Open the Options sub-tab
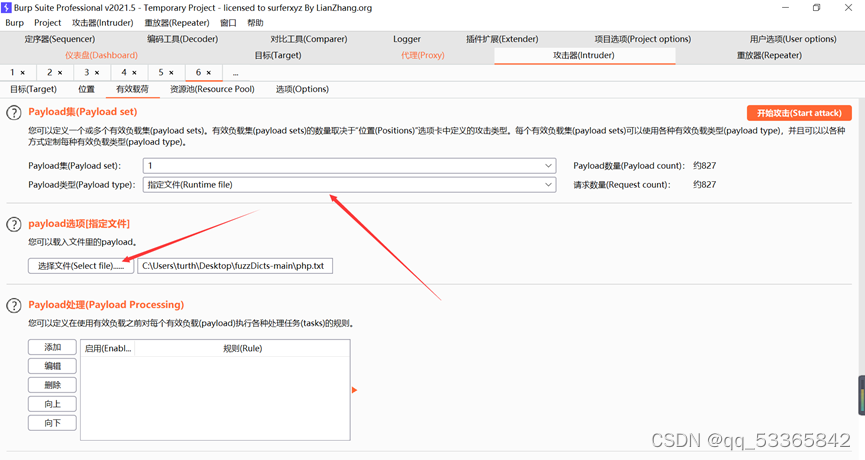Image resolution: width=865 pixels, height=460 pixels. pos(302,89)
